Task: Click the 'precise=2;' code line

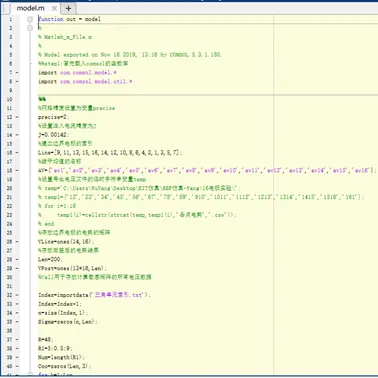Action: 53,117
